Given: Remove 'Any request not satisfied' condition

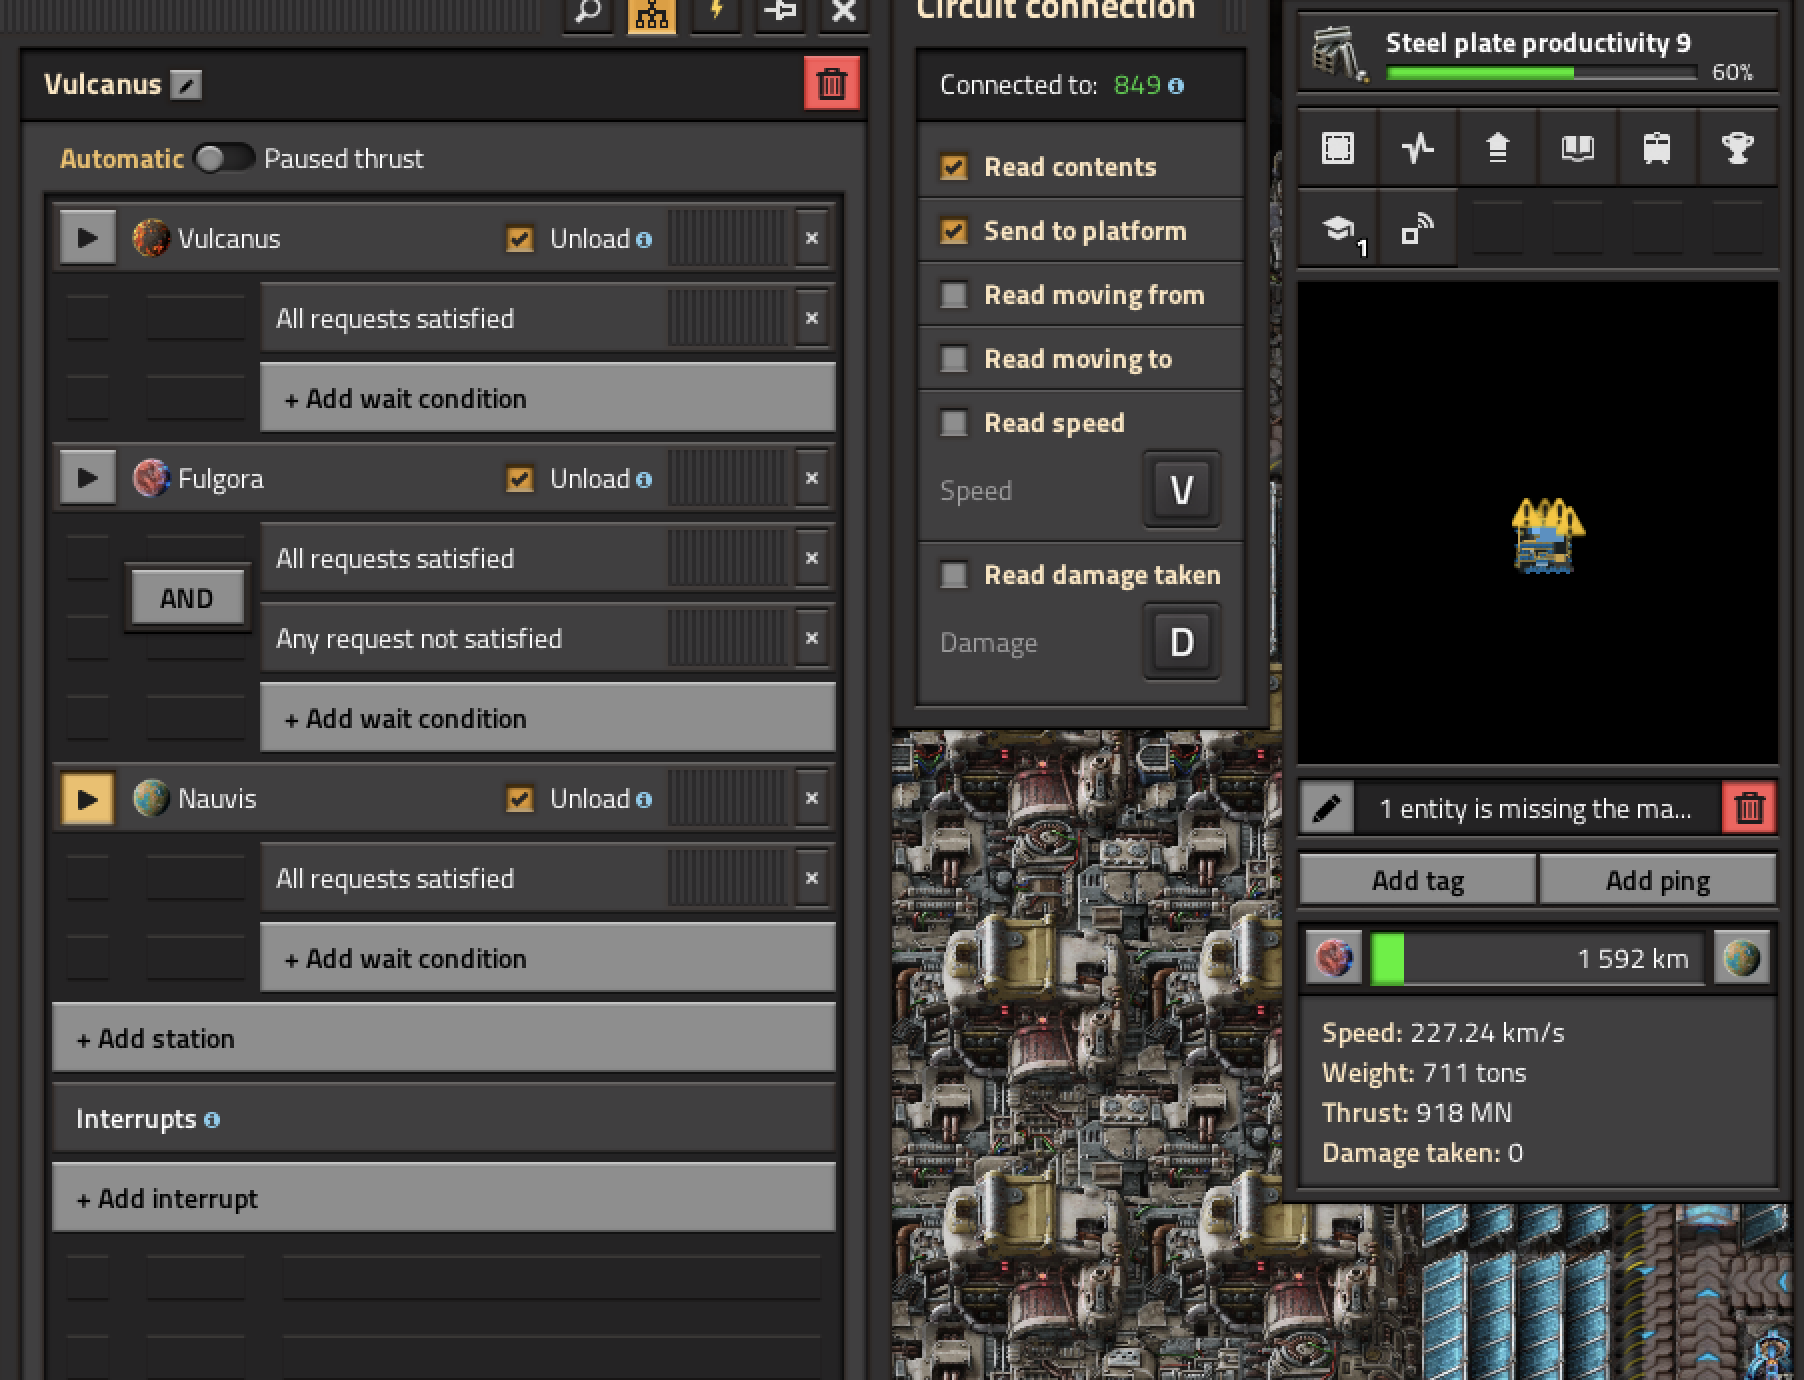Looking at the screenshot, I should coord(812,638).
